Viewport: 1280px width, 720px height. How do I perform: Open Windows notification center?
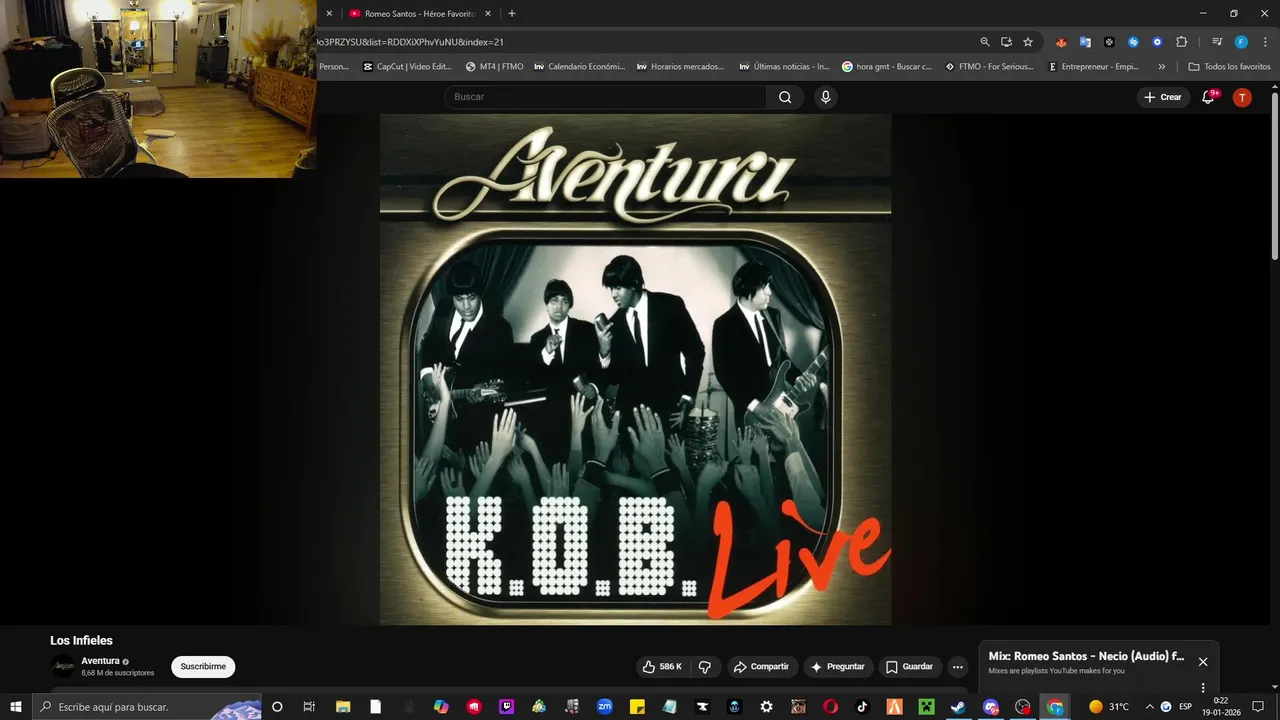click(1258, 707)
